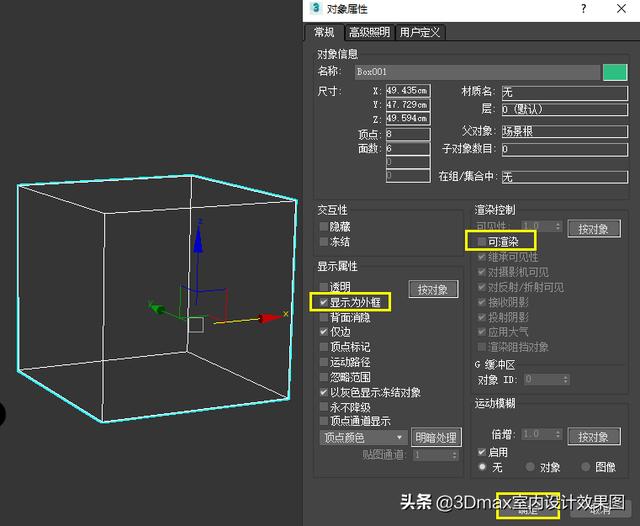640x526 pixels.
Task: Click 按对象 button in 渲染控制 group
Action: (x=594, y=229)
